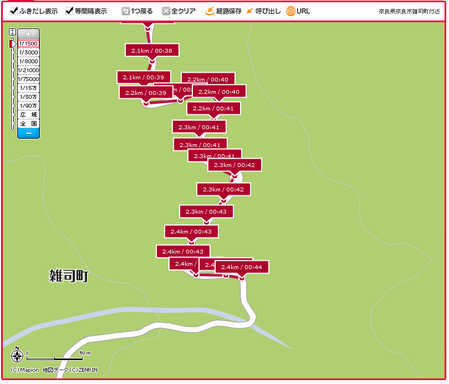
Task: Click the 2.4km / 00:44 route balloon
Action: (242, 267)
